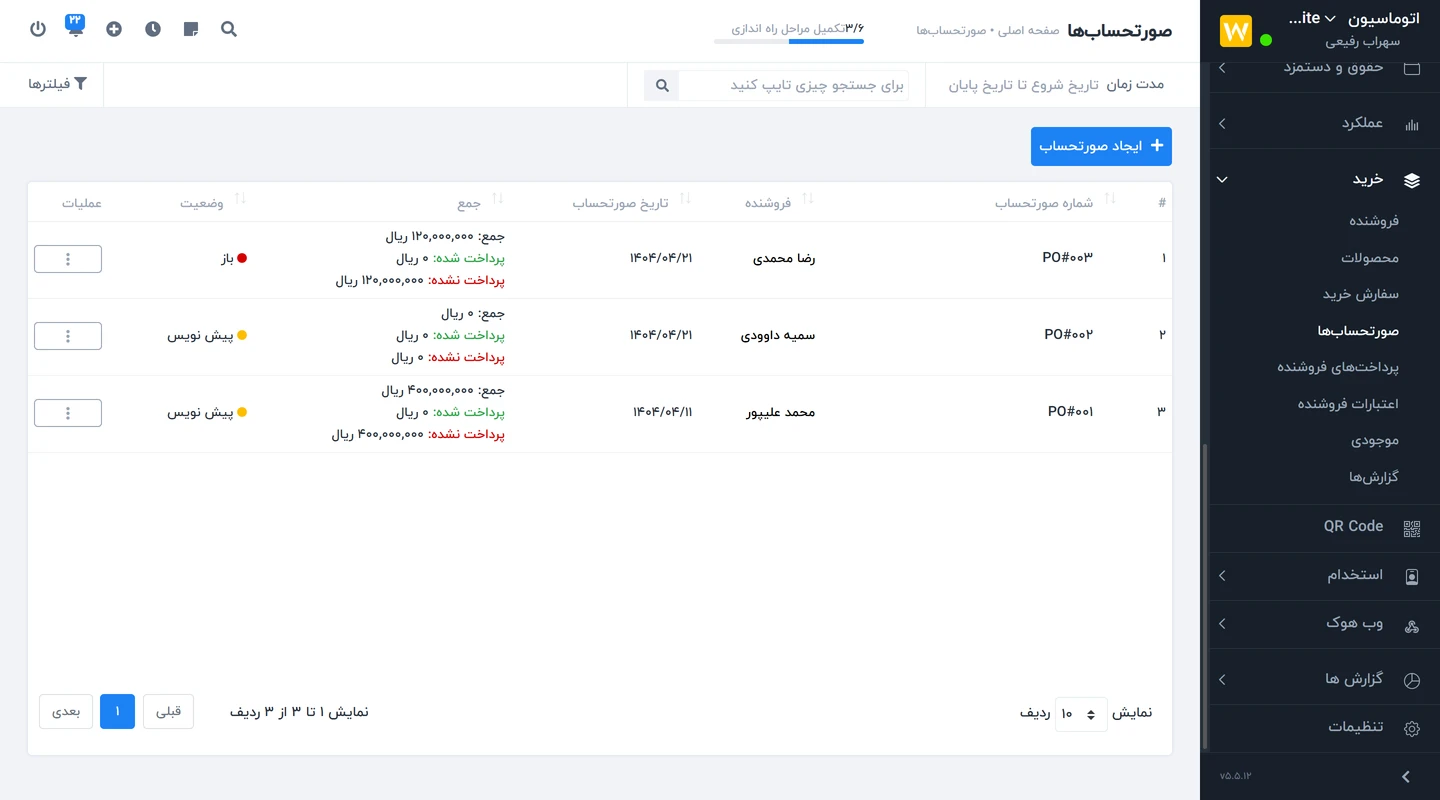Click the تنظیمات gear icon

[1412, 729]
